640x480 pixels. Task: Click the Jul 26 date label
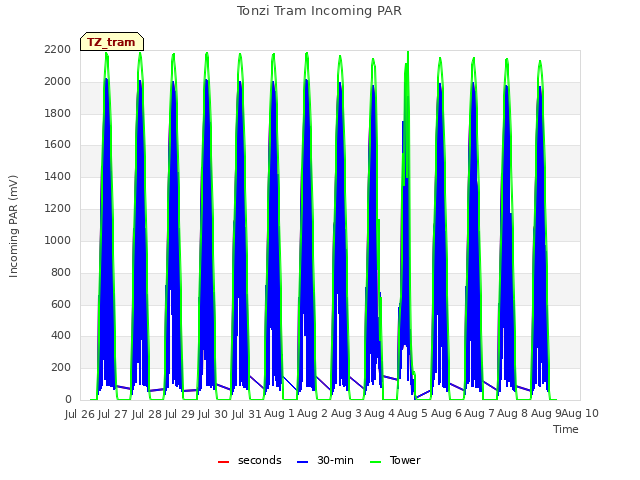click(x=80, y=414)
